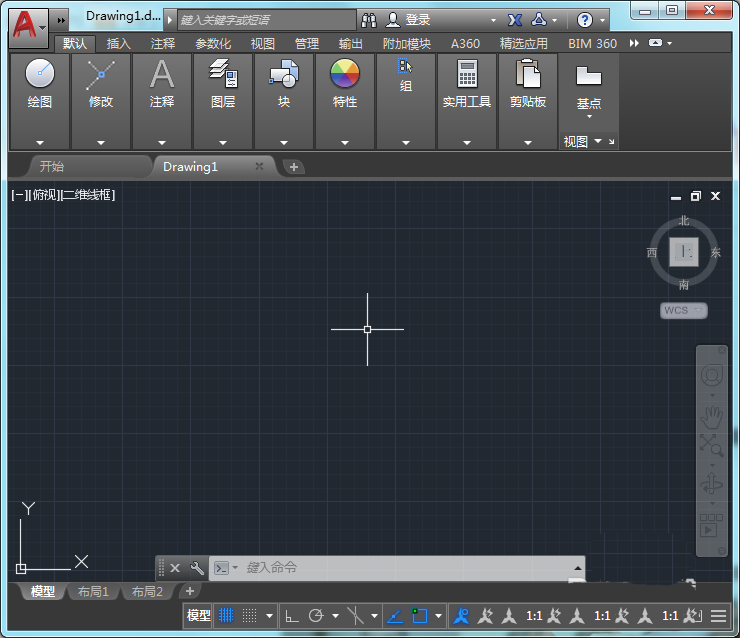Open the 绘图 (Draw) panel icon
This screenshot has width=740, height=638.
coord(40,74)
